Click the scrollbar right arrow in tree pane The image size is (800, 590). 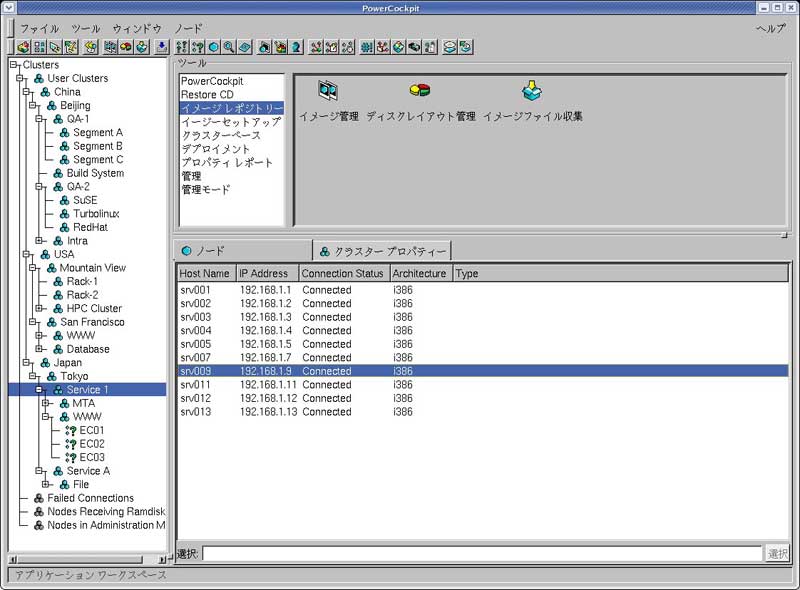[x=162, y=559]
